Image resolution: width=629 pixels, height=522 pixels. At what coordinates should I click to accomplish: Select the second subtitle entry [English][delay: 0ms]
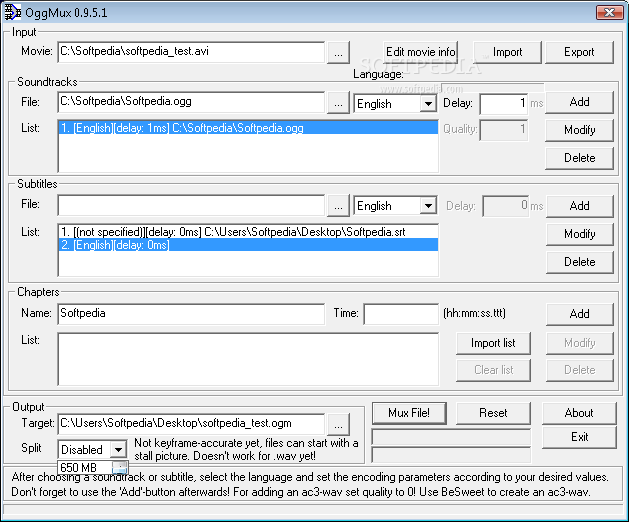click(248, 245)
